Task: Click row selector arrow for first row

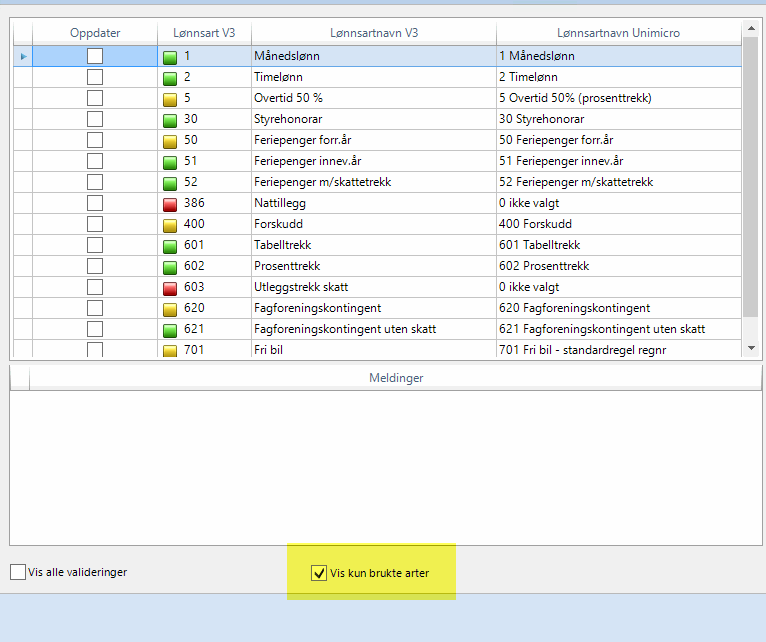Action: click(x=22, y=56)
